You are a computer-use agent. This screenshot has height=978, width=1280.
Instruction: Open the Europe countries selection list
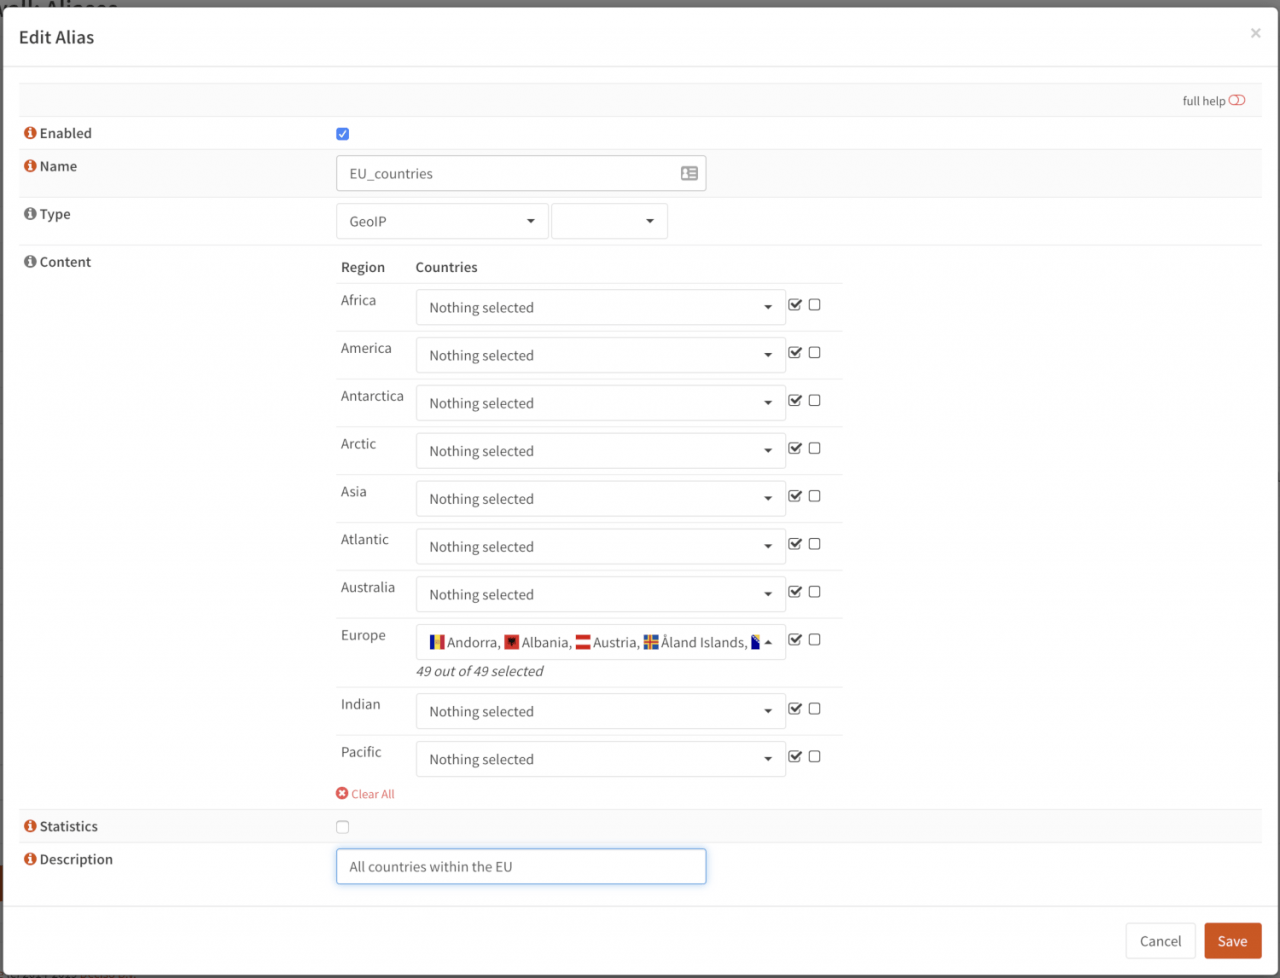pos(600,642)
